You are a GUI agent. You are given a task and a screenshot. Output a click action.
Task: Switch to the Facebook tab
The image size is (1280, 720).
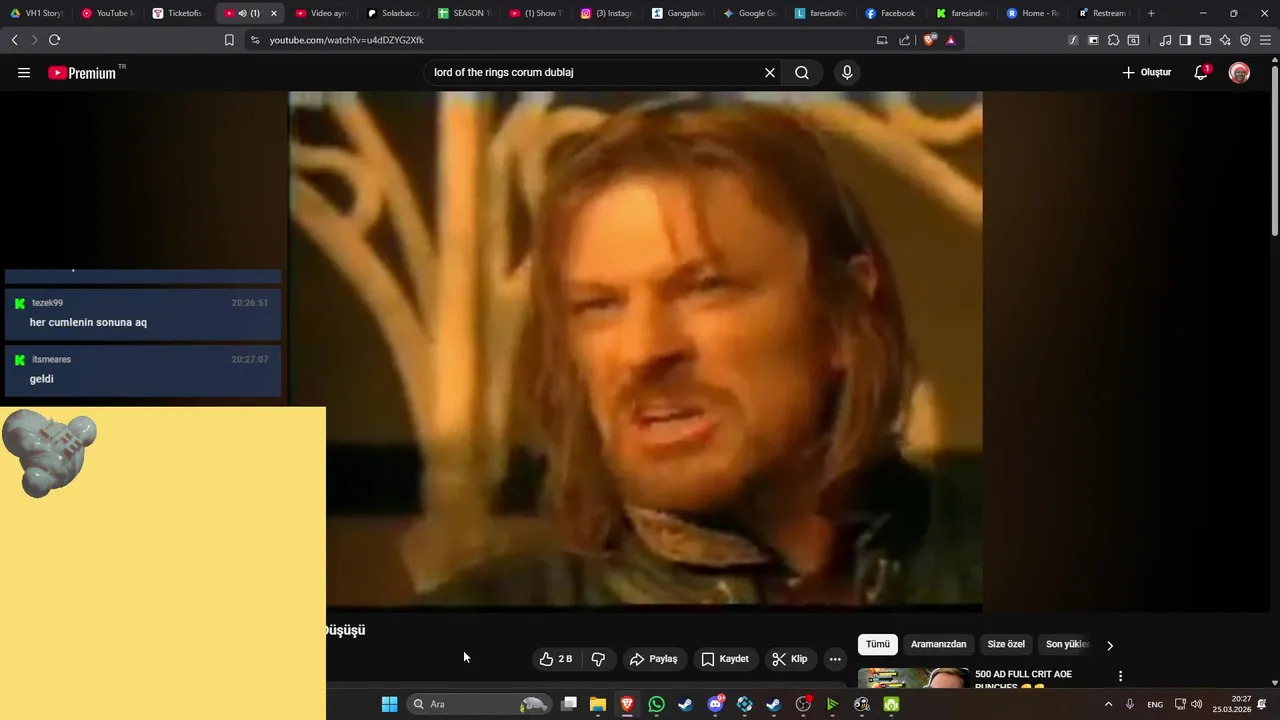[890, 13]
